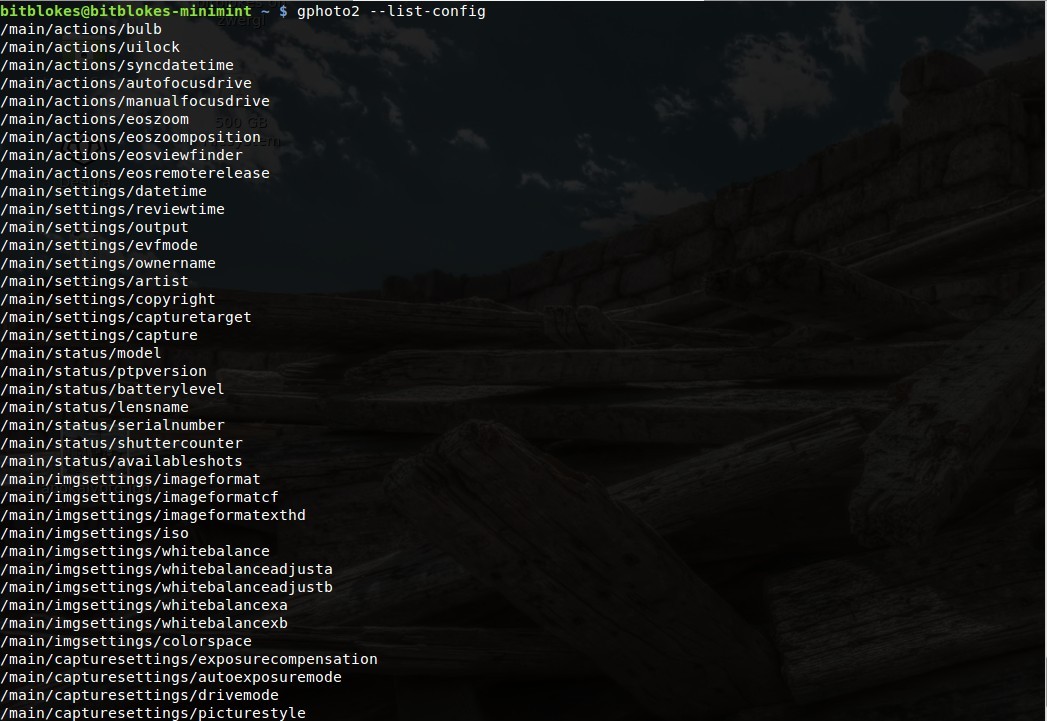The image size is (1047, 721).
Task: Select /main/imgsettings/whitebalancexb entry
Action: (144, 624)
